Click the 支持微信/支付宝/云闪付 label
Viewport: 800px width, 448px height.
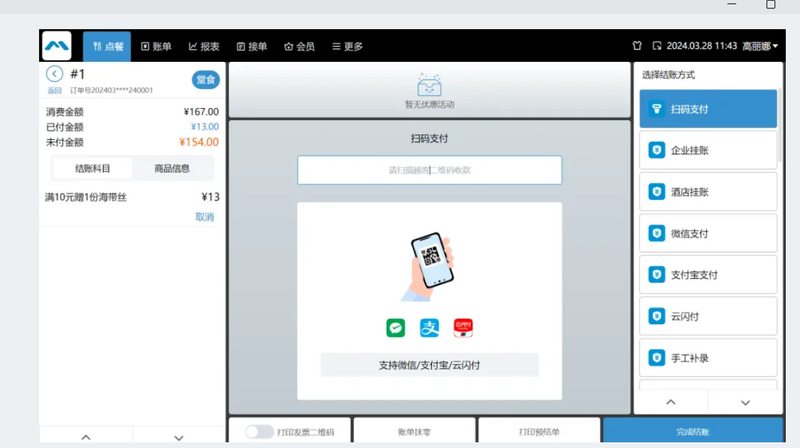click(430, 365)
